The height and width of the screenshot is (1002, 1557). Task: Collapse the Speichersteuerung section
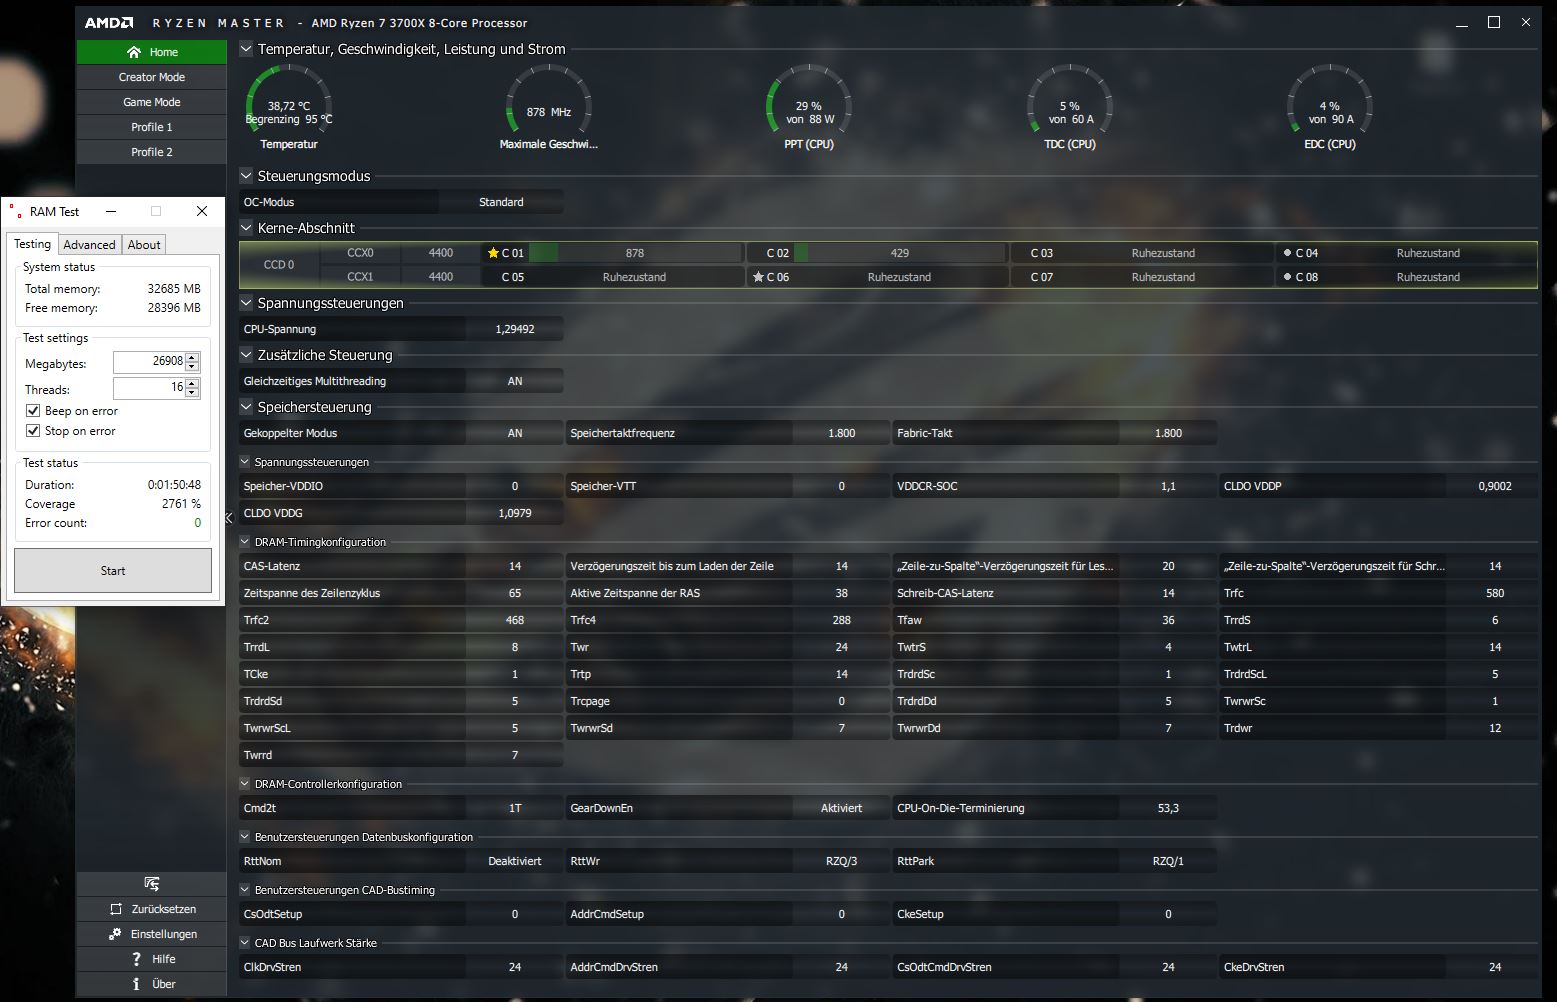(246, 407)
